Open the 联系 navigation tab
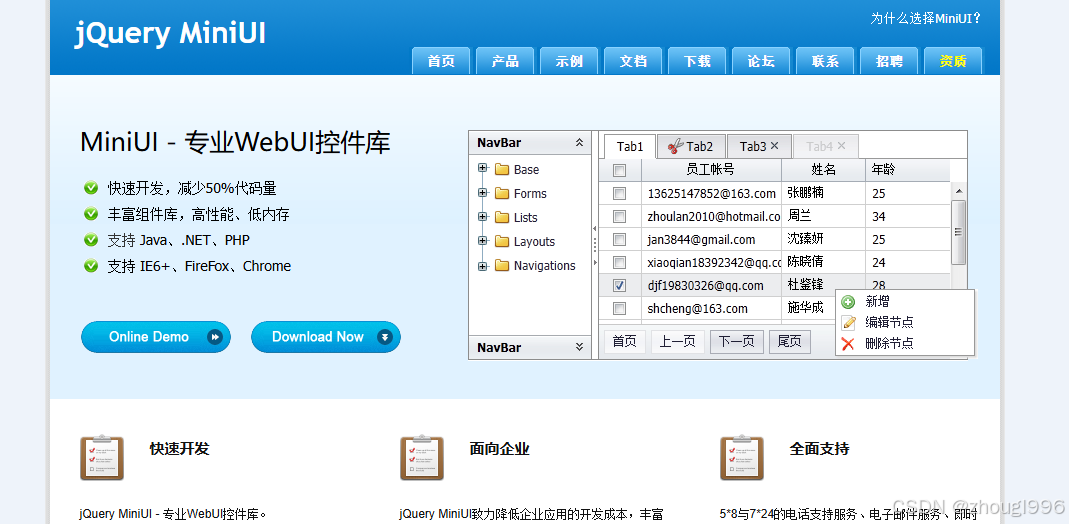 click(825, 61)
